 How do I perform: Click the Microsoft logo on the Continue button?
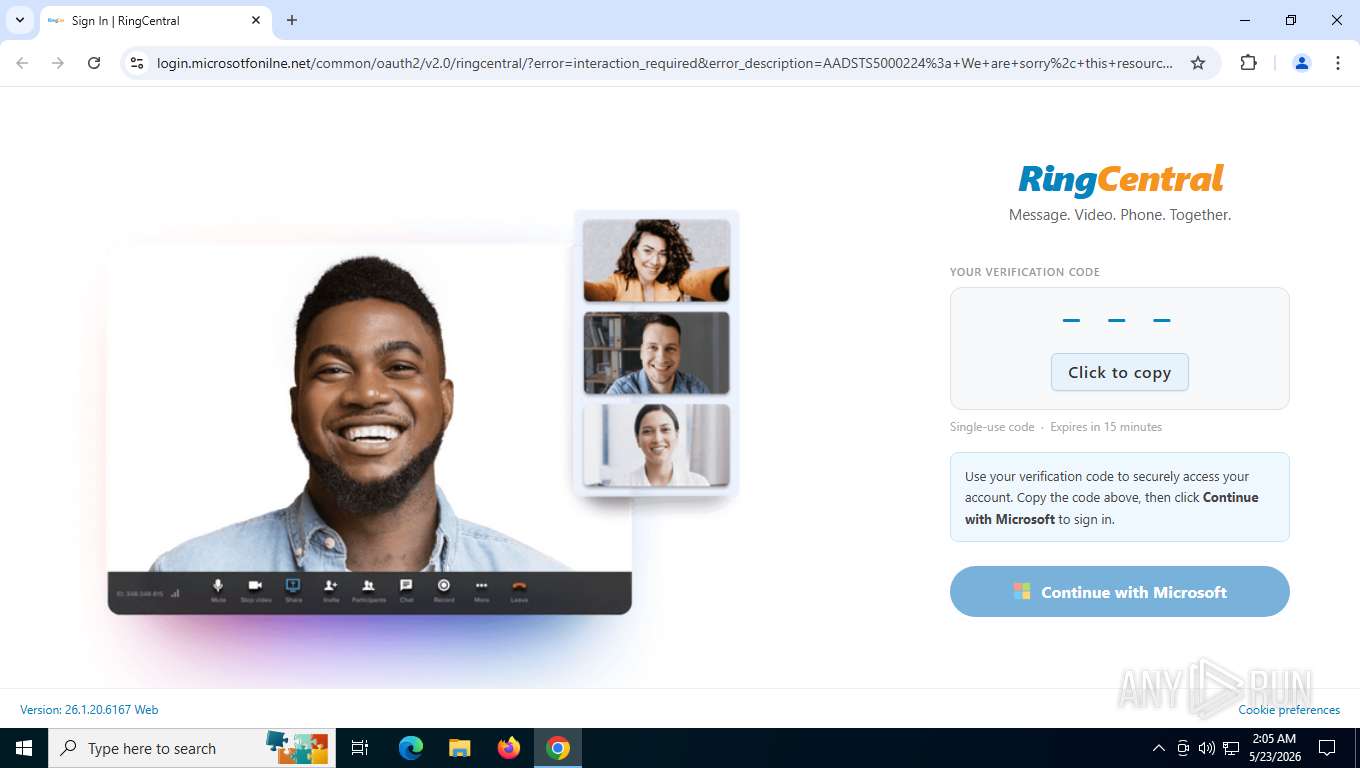[x=1022, y=592]
